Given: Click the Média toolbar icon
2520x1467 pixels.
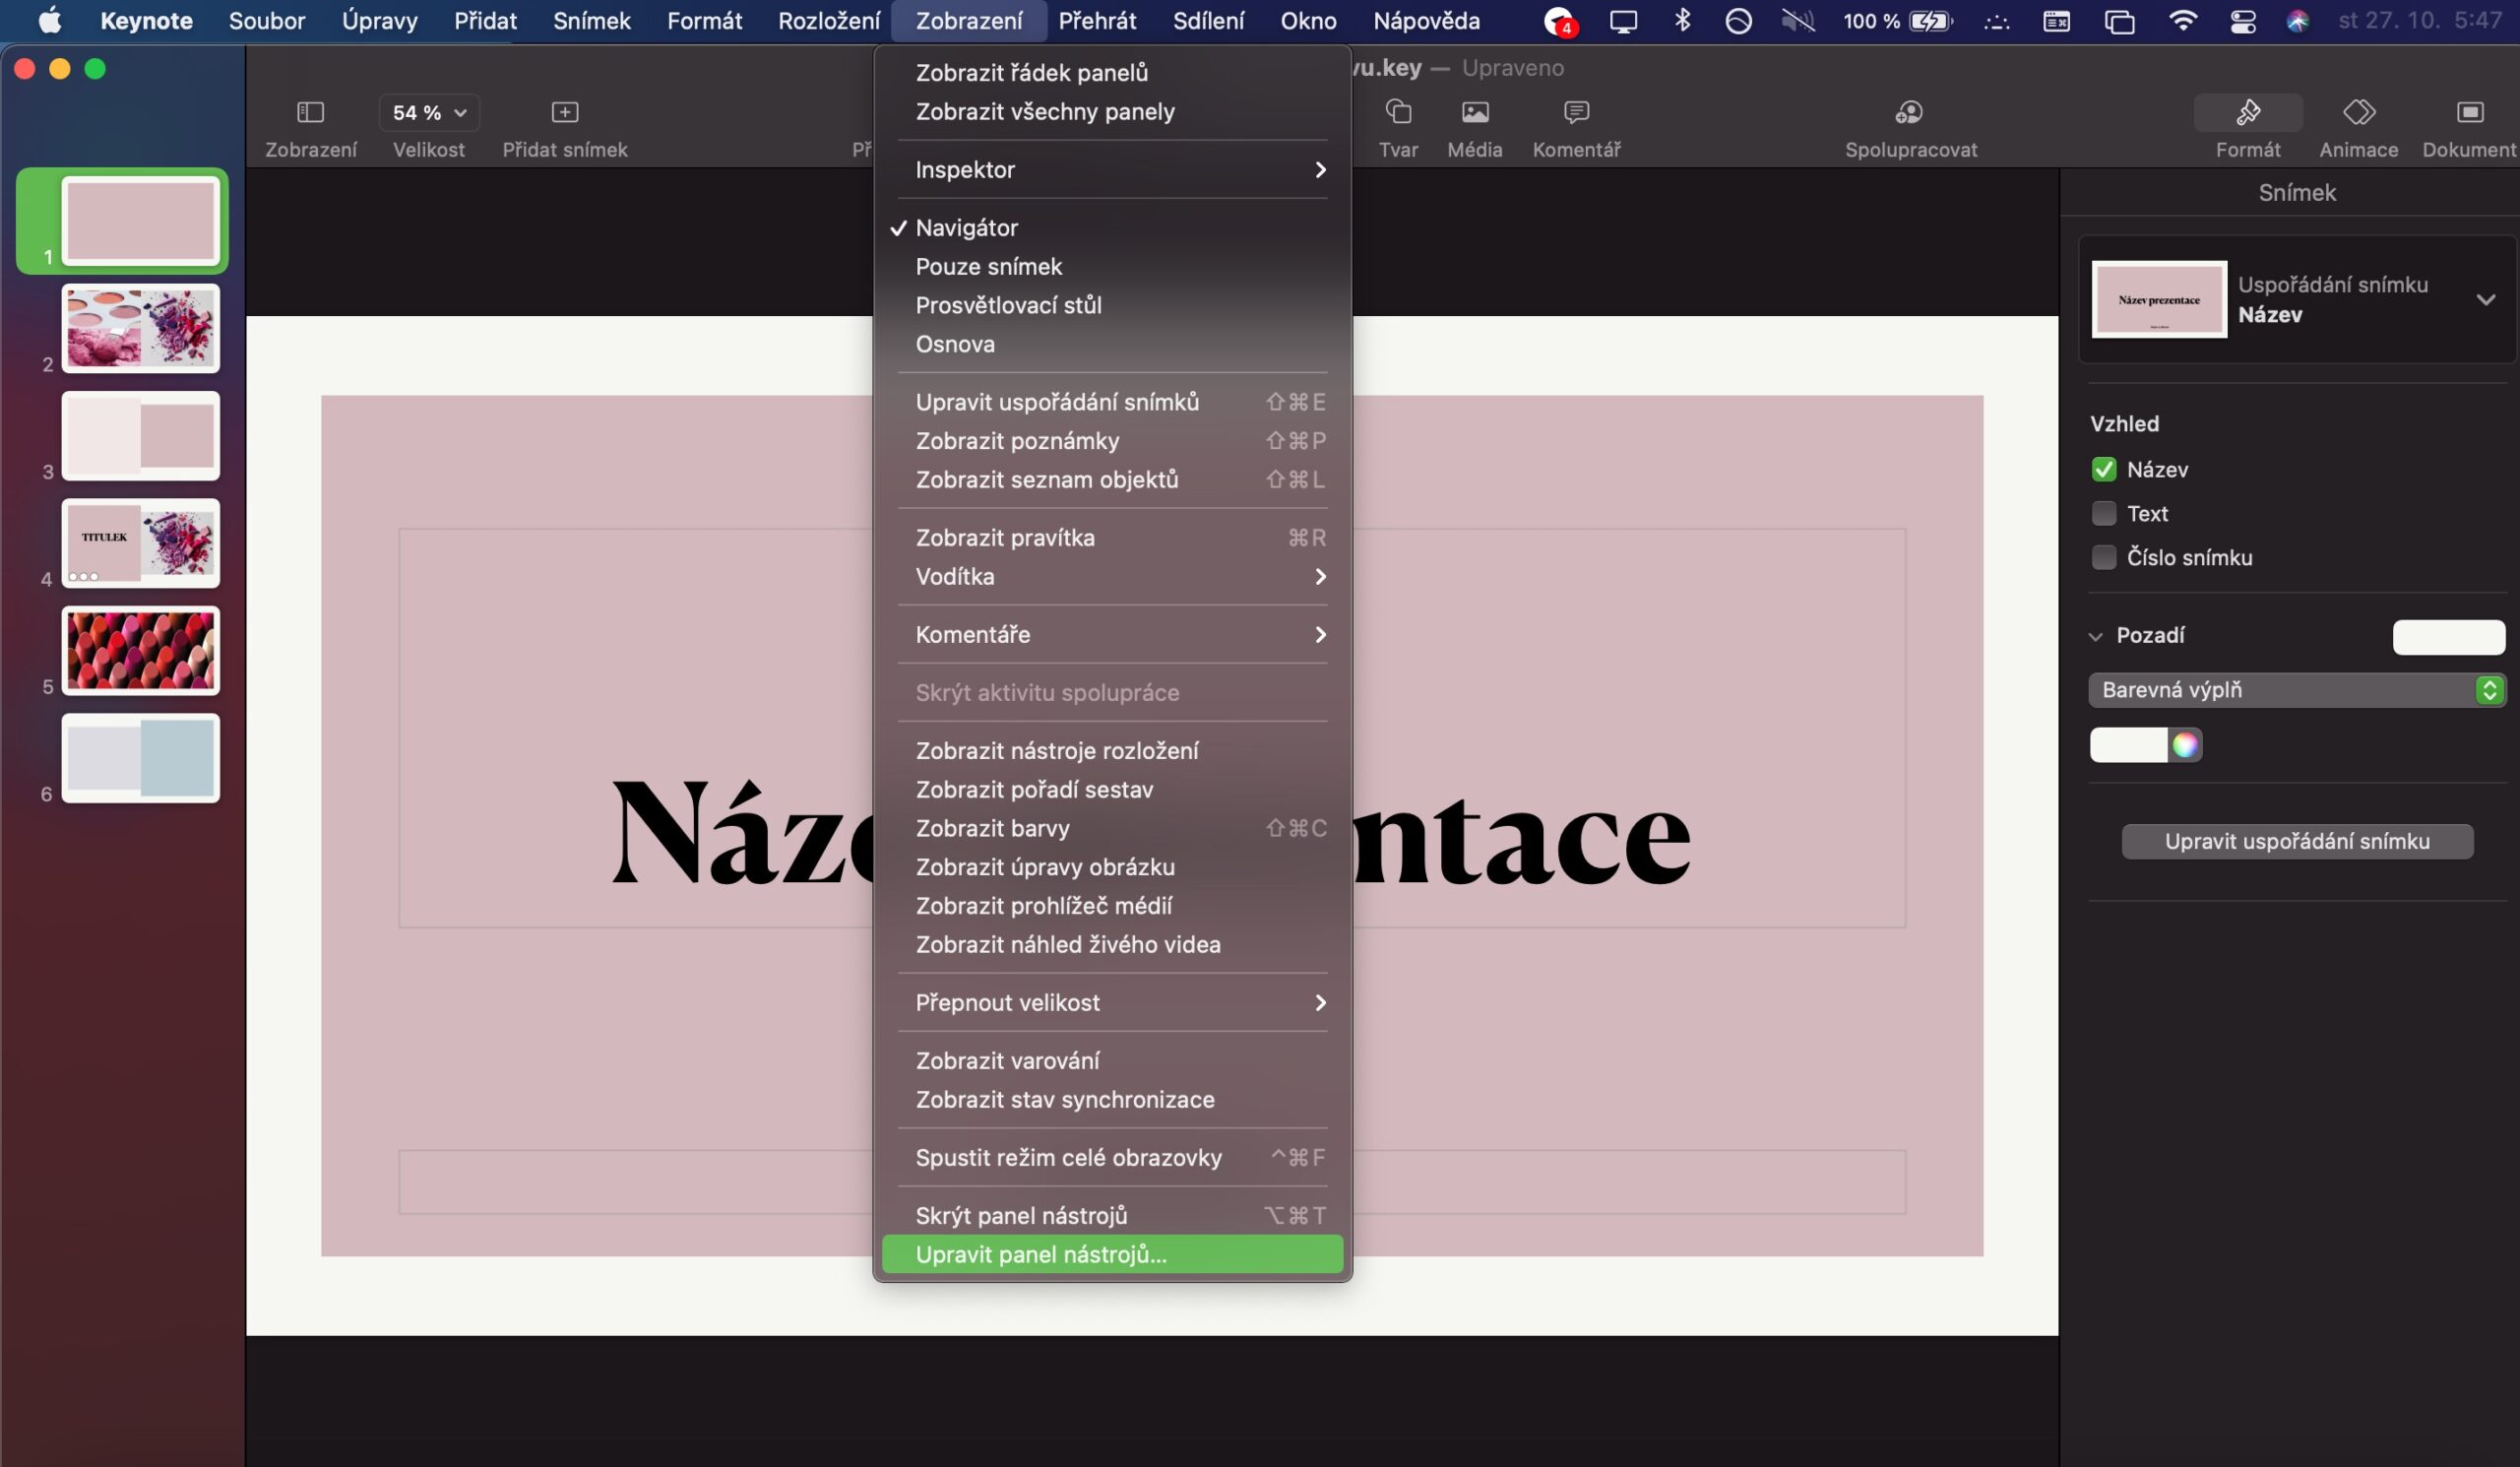Looking at the screenshot, I should point(1474,112).
